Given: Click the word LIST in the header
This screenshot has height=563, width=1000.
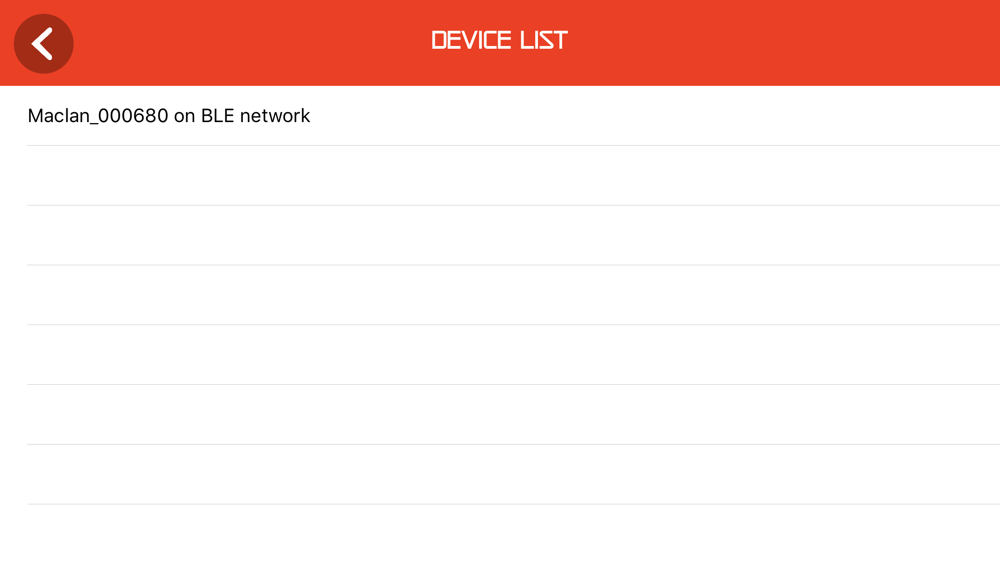Looking at the screenshot, I should [543, 41].
